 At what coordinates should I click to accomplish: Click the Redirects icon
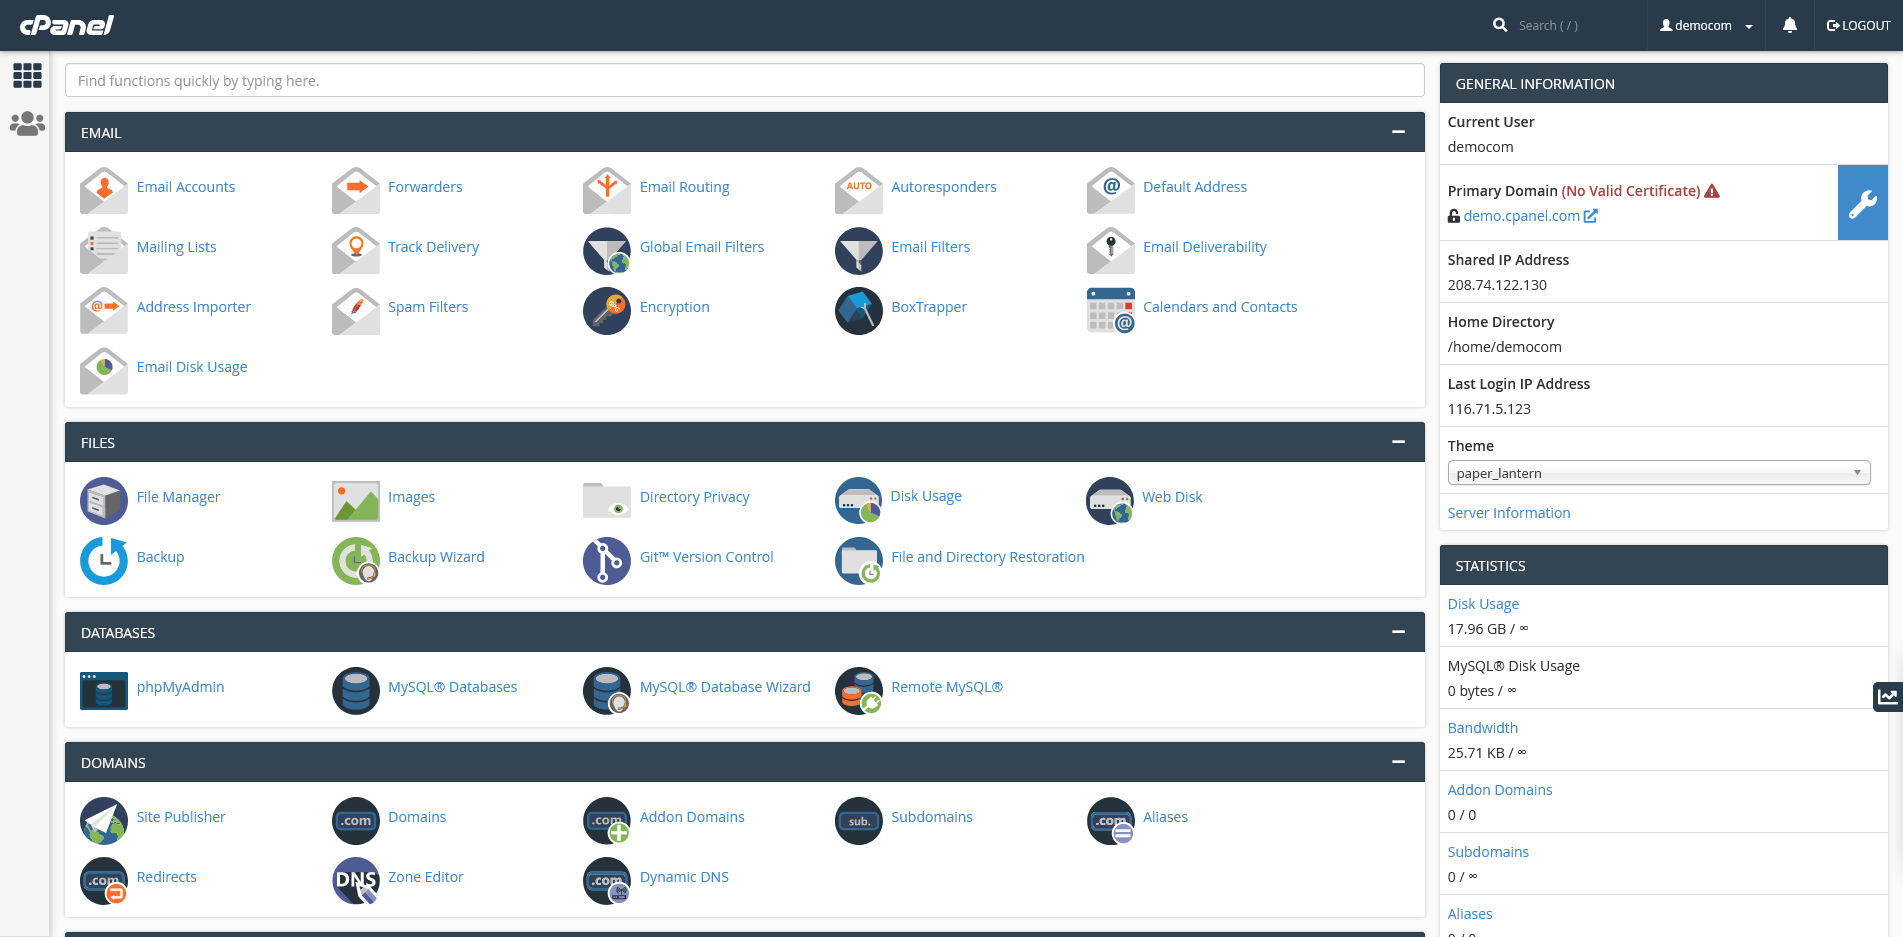point(104,881)
